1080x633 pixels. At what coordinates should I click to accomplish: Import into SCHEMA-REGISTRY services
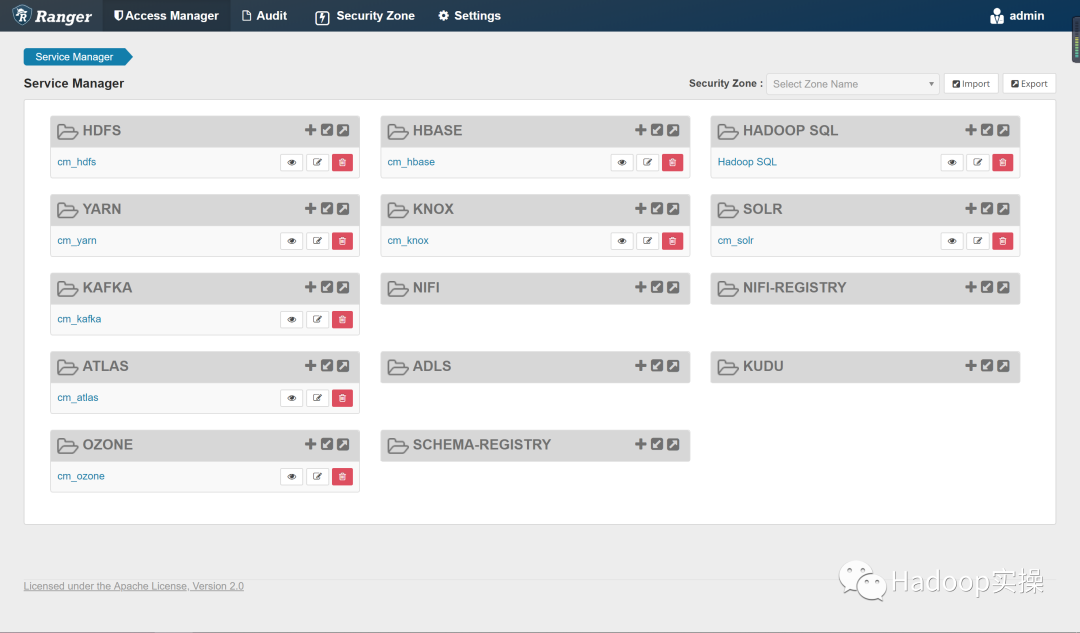(x=657, y=444)
